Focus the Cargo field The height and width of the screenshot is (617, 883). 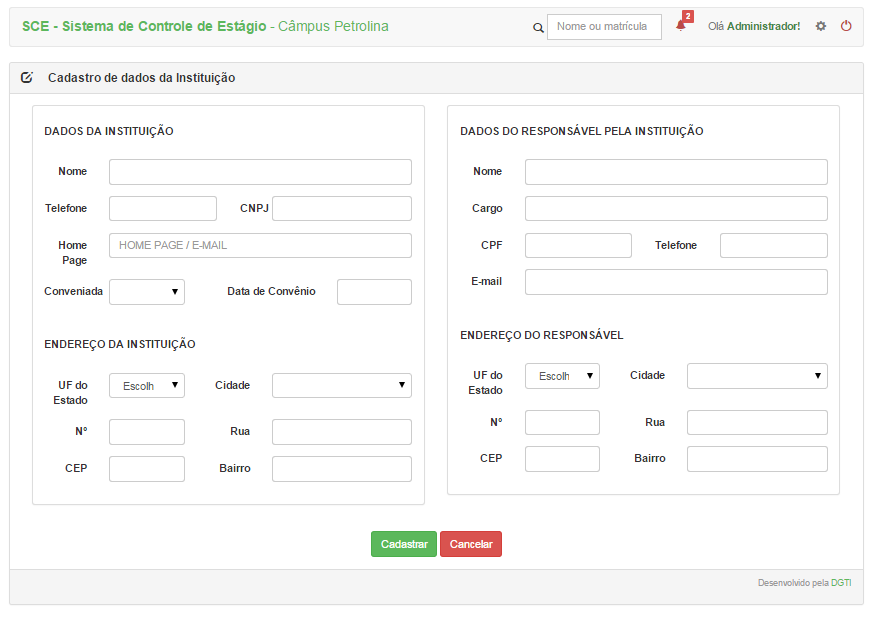(676, 208)
